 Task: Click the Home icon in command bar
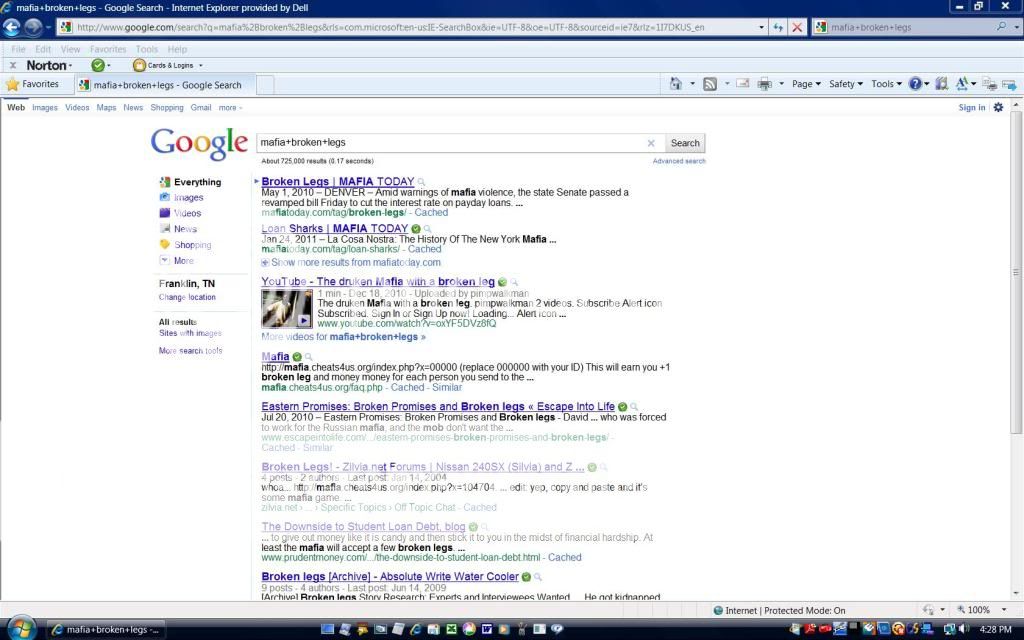676,84
